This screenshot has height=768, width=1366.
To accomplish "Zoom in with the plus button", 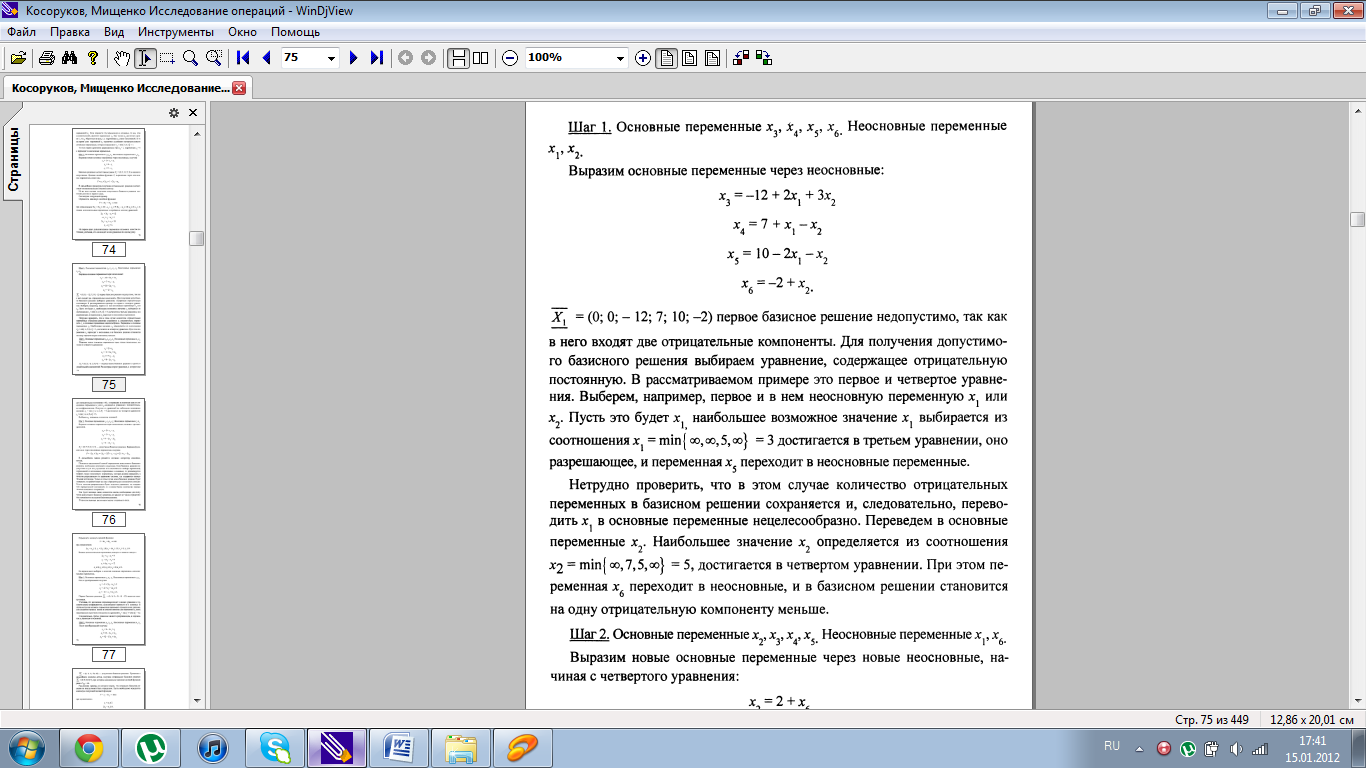I will tap(642, 58).
